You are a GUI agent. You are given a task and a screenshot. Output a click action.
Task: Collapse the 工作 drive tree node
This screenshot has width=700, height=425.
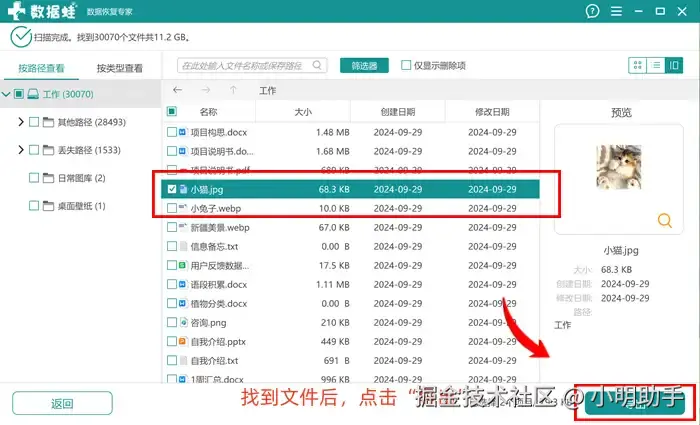pos(6,94)
